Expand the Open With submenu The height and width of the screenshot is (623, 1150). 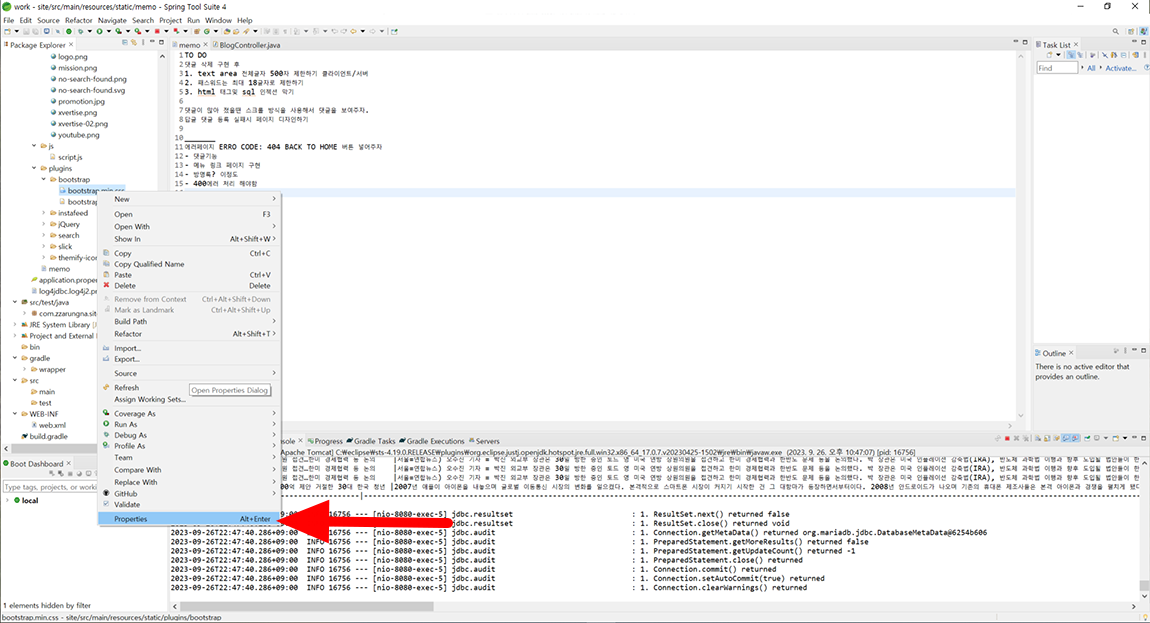click(x=188, y=227)
